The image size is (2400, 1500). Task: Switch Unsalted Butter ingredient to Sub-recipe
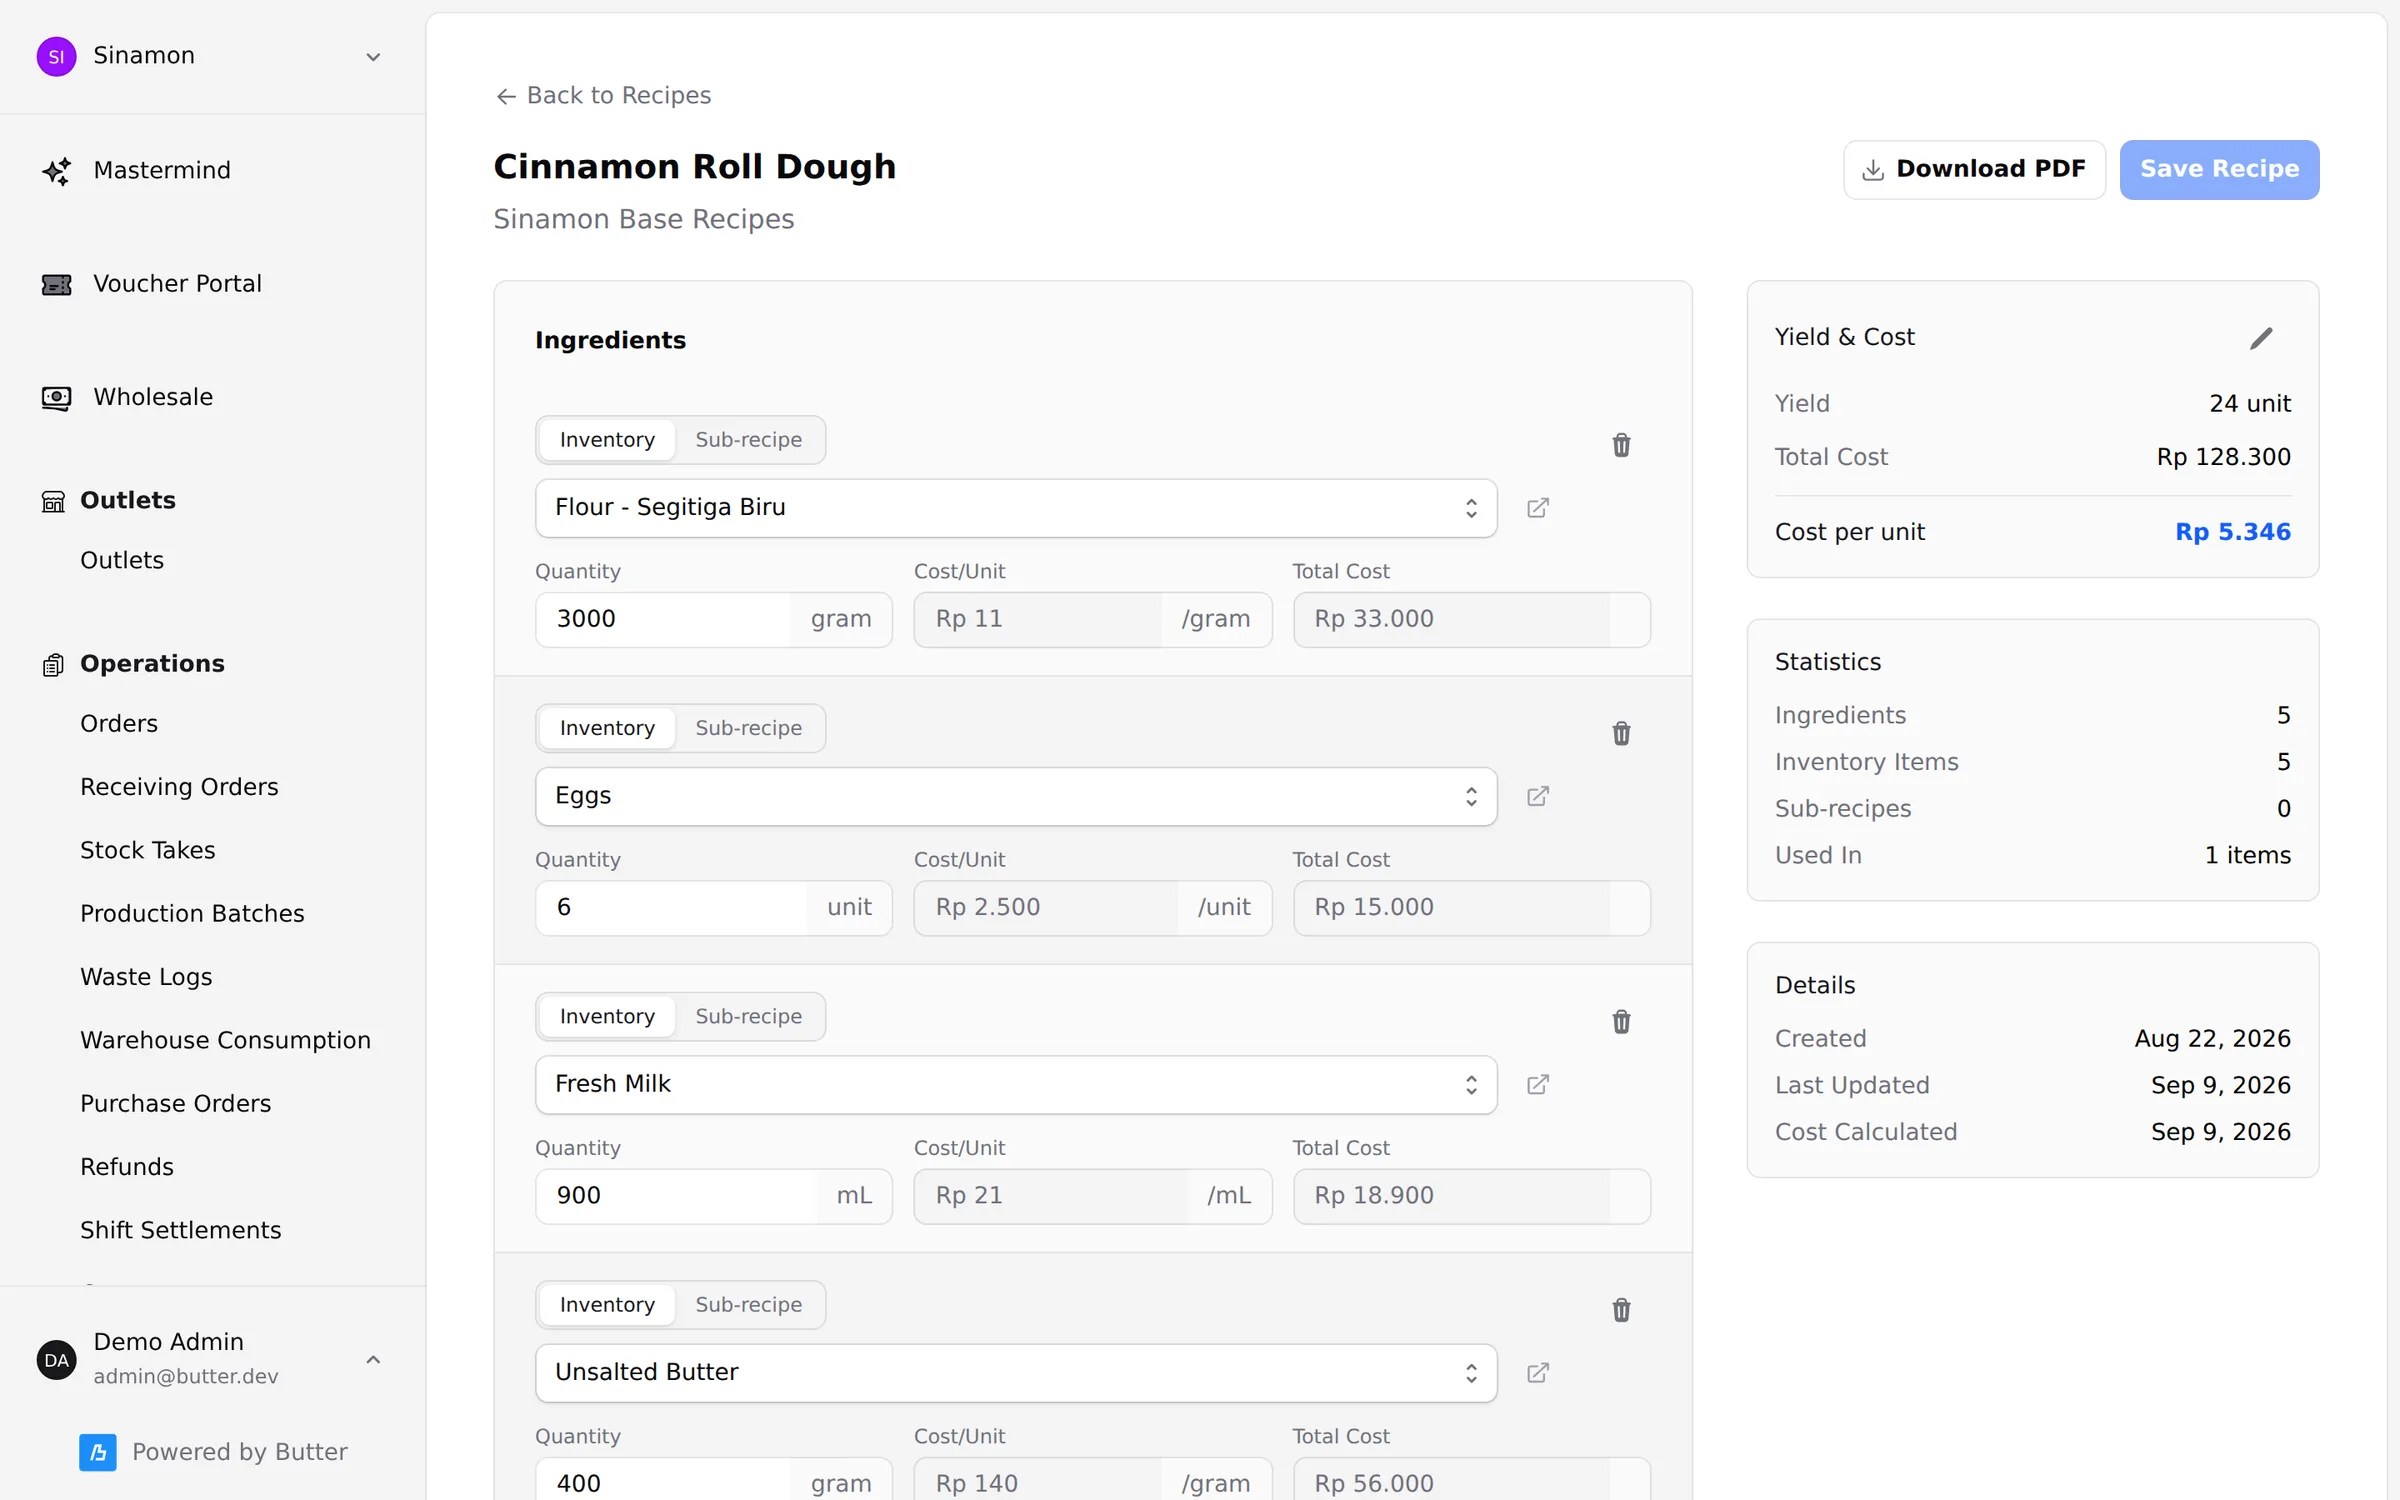[748, 1304]
